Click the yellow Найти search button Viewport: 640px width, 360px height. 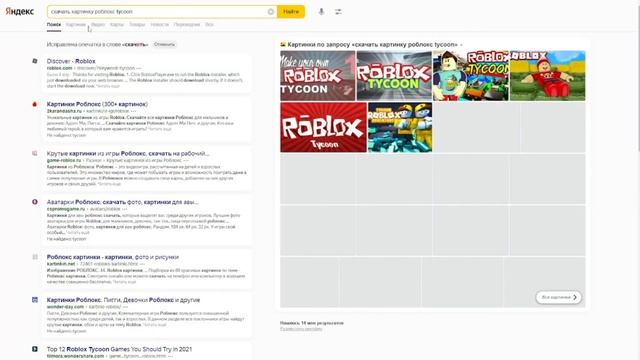coord(291,11)
